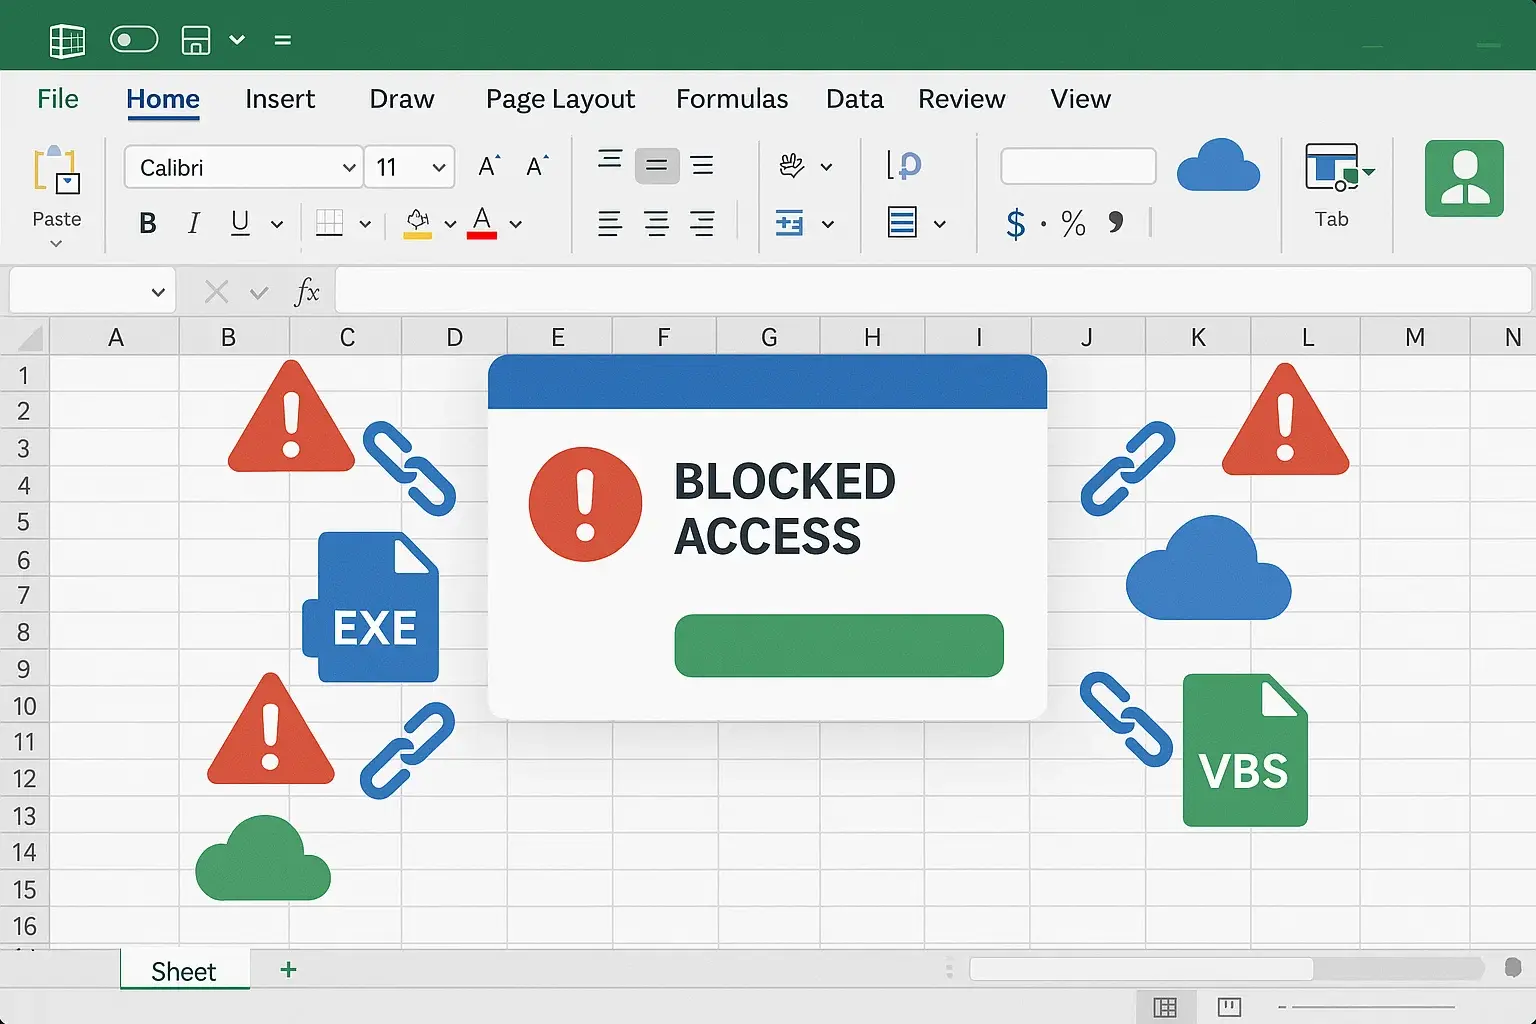Click the blue EXE file icon
Screen dimensions: 1536x1024
tap(371, 607)
